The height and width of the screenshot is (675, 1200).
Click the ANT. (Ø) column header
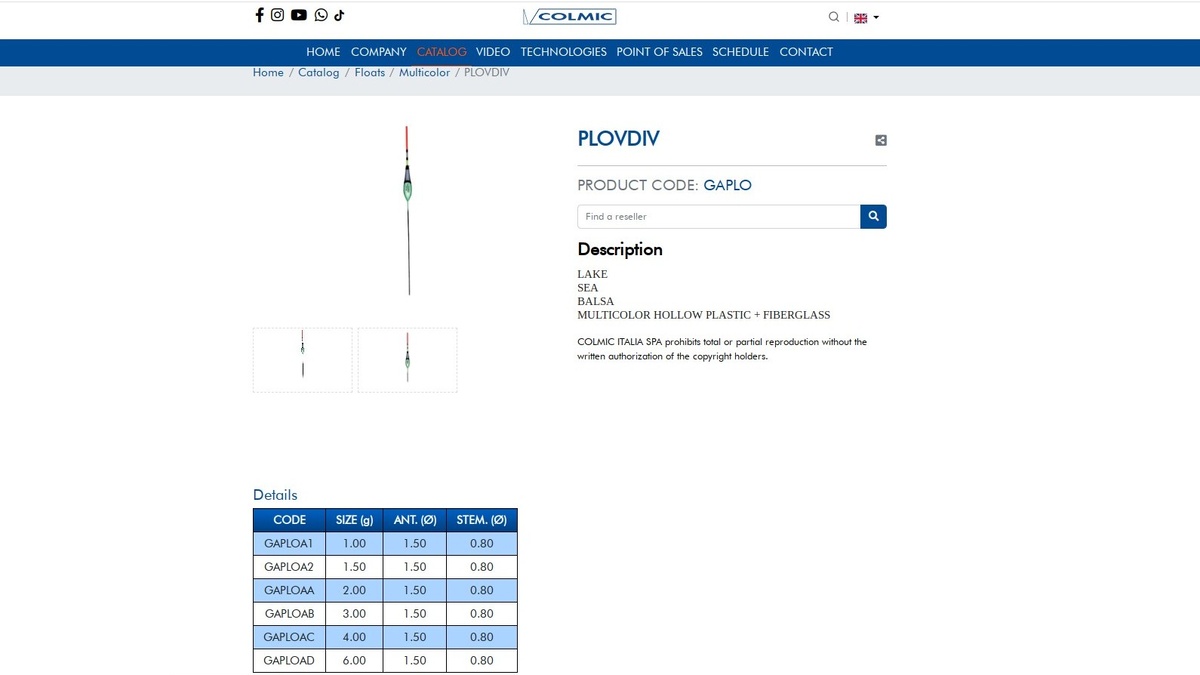415,520
